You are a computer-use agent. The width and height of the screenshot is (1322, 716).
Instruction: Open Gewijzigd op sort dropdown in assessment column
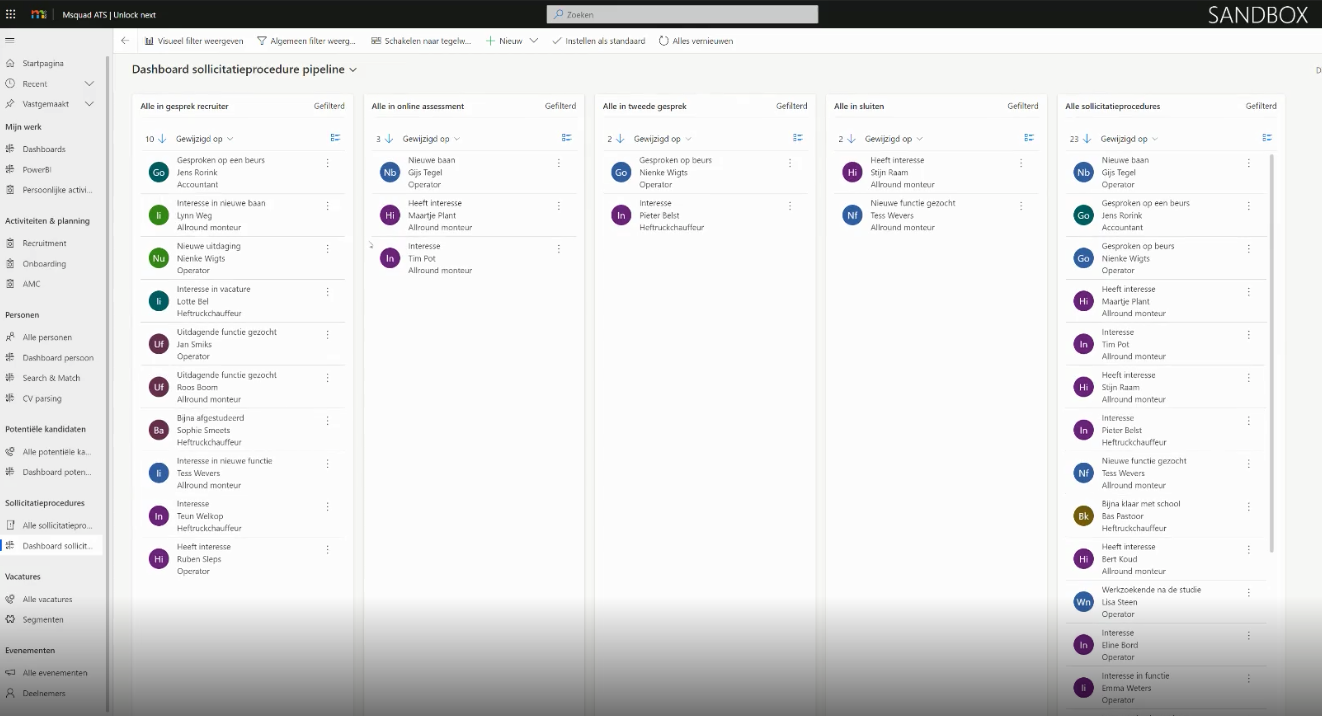[x=432, y=139]
